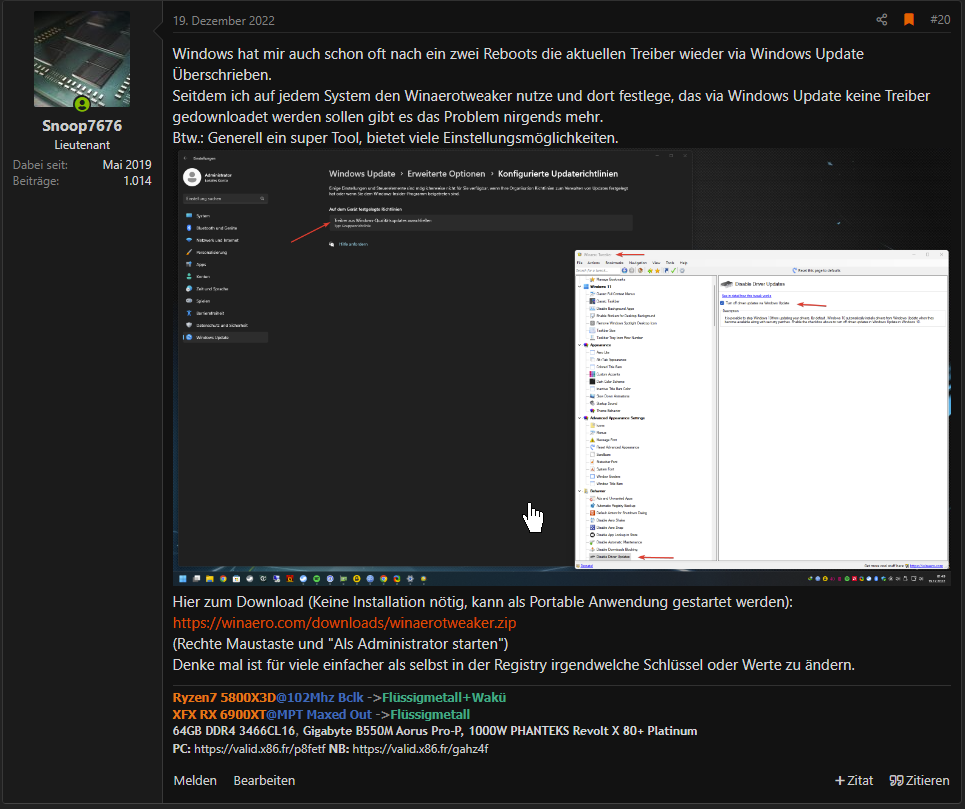Select the rank text Lieutenant
The height and width of the screenshot is (809, 965).
click(x=82, y=145)
